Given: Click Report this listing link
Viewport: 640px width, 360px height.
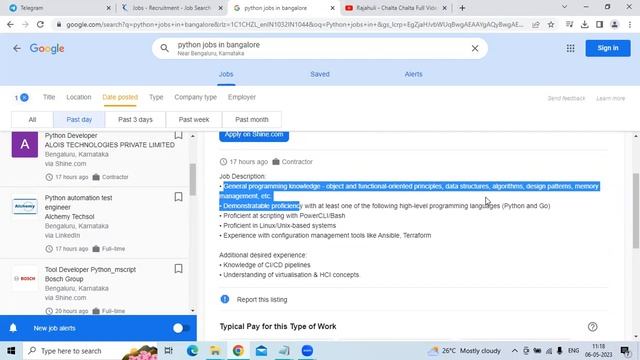Looking at the screenshot, I should 262,300.
